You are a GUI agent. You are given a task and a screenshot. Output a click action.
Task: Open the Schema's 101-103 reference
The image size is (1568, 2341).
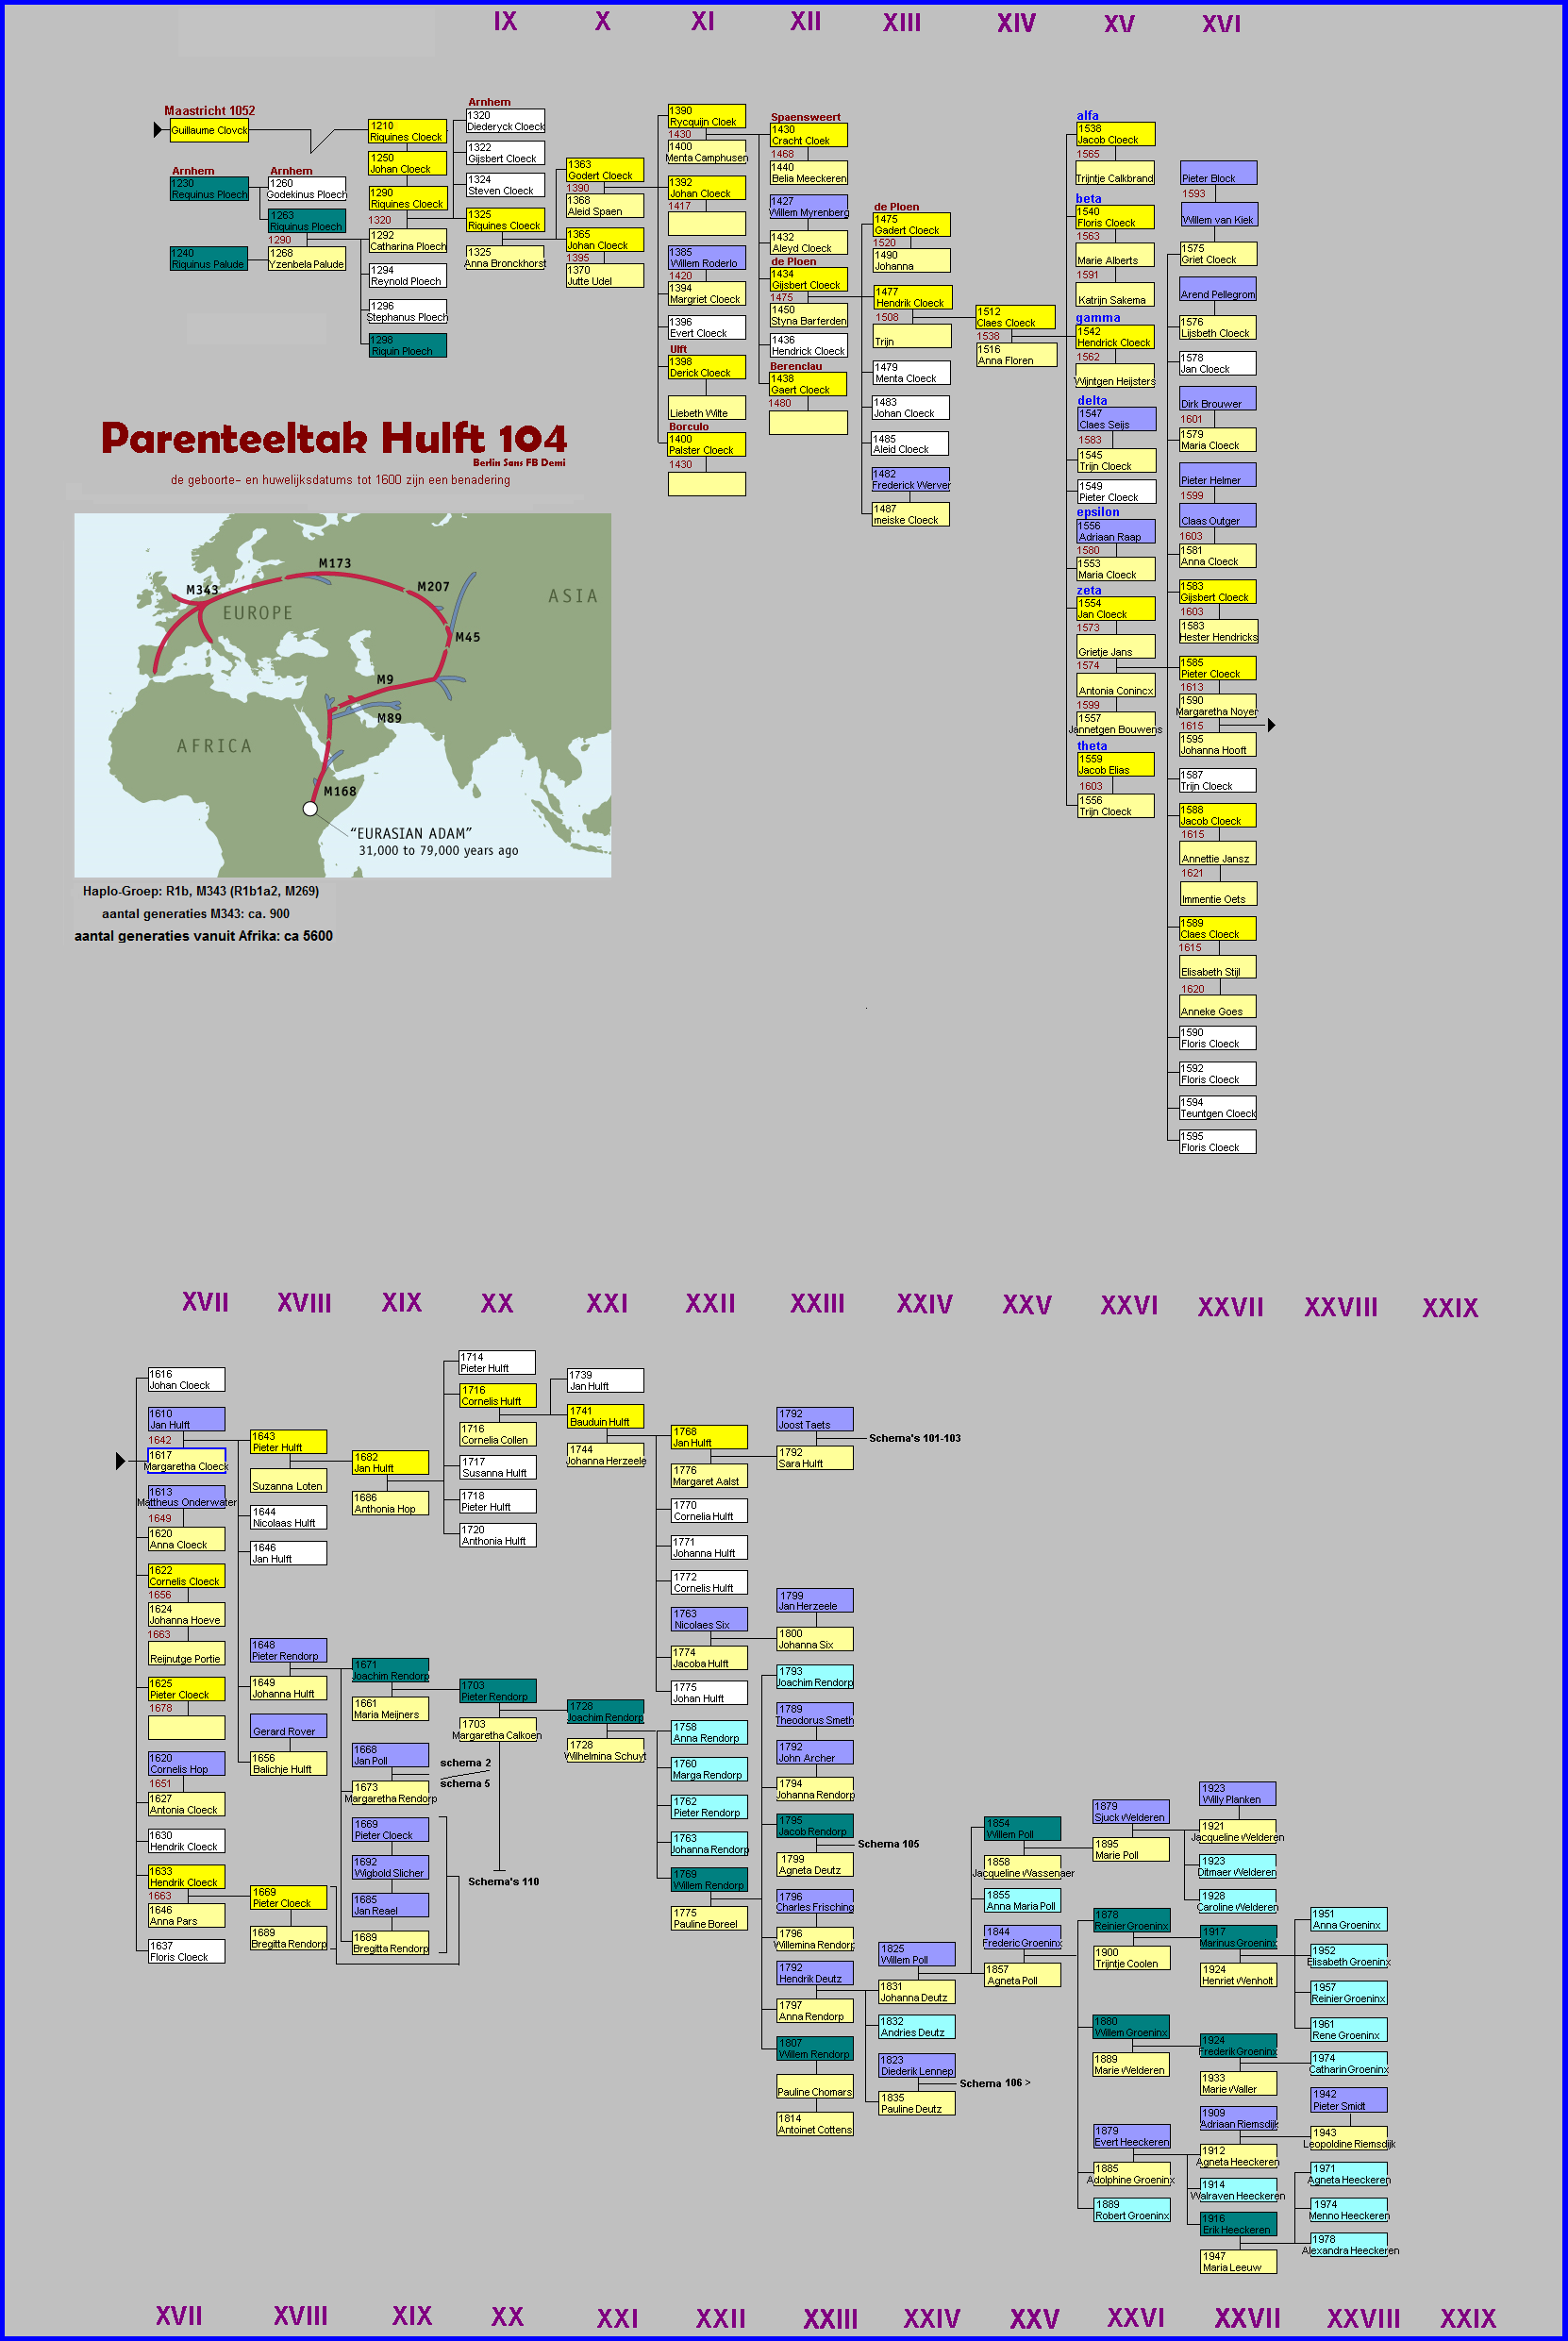(x=914, y=1438)
